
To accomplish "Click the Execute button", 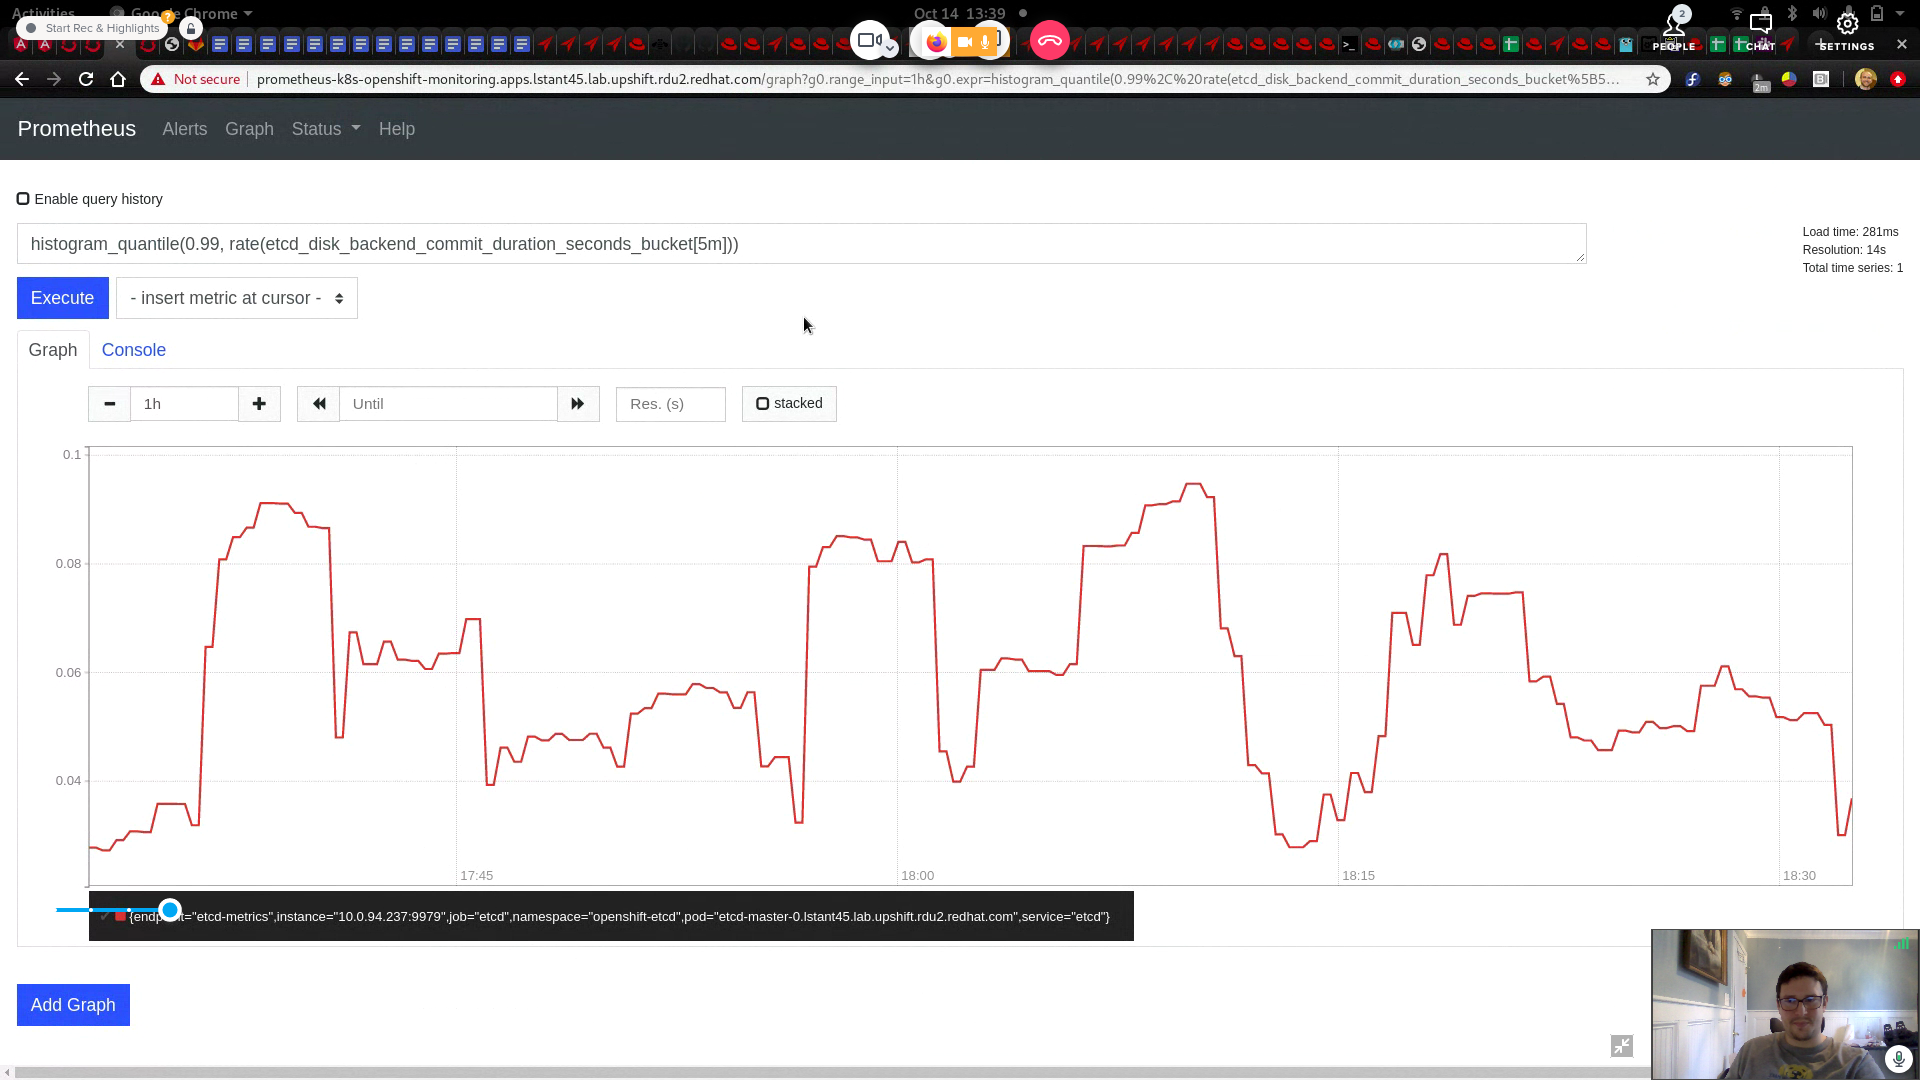I will tap(62, 297).
